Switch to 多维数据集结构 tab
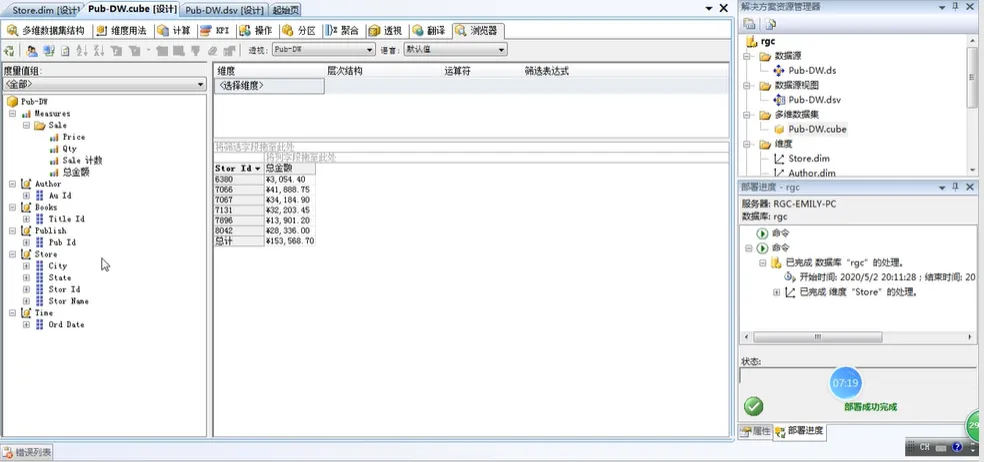 48,30
